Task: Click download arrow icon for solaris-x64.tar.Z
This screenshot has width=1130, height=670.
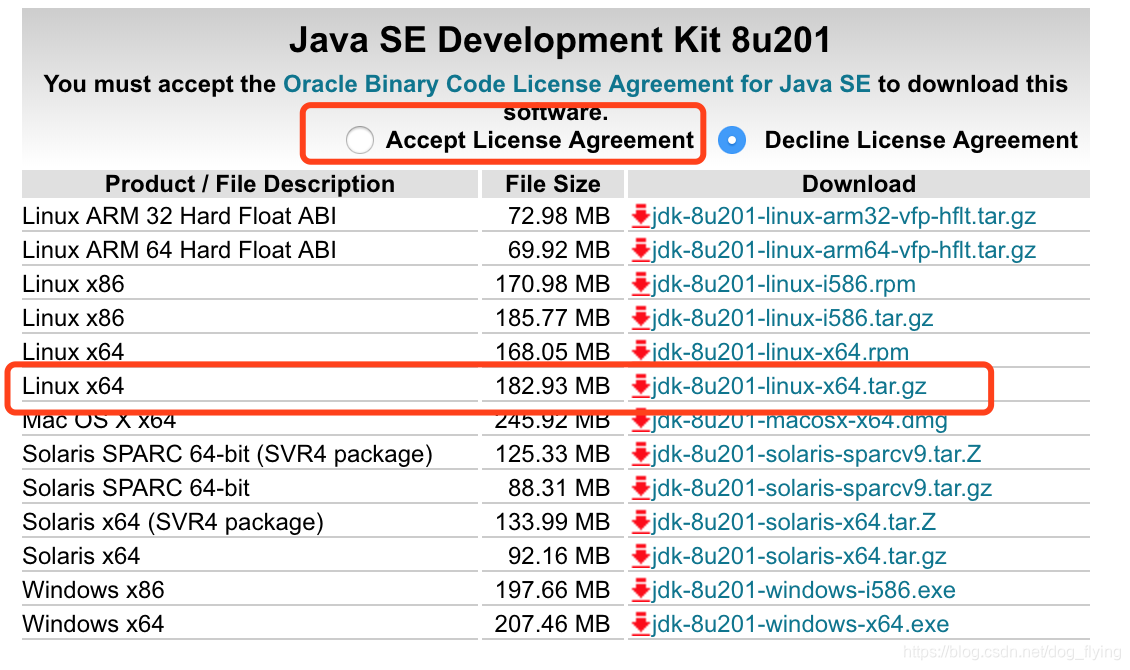Action: pos(640,522)
